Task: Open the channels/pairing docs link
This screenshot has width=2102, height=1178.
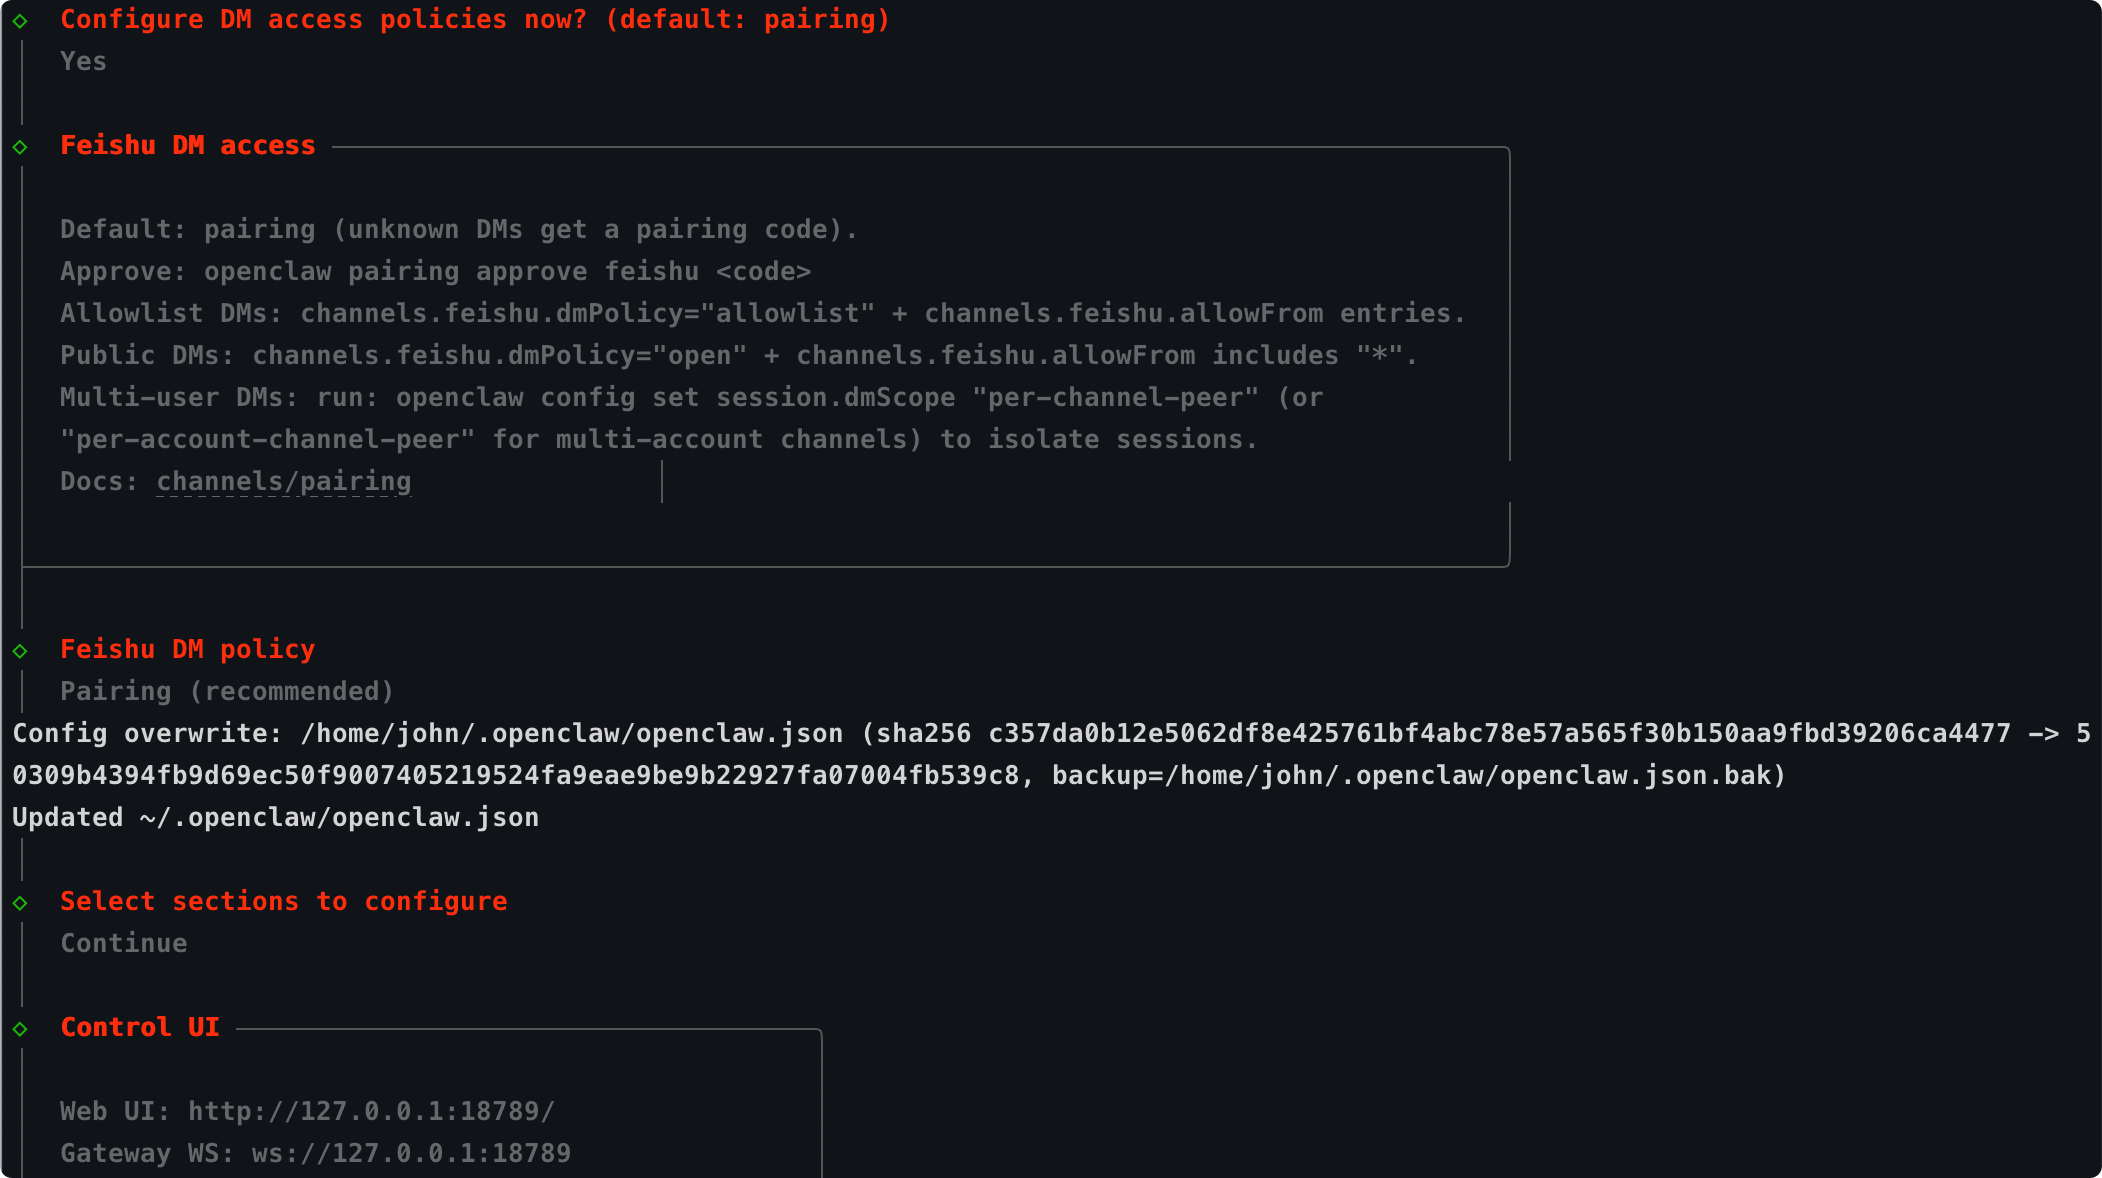Action: point(284,482)
